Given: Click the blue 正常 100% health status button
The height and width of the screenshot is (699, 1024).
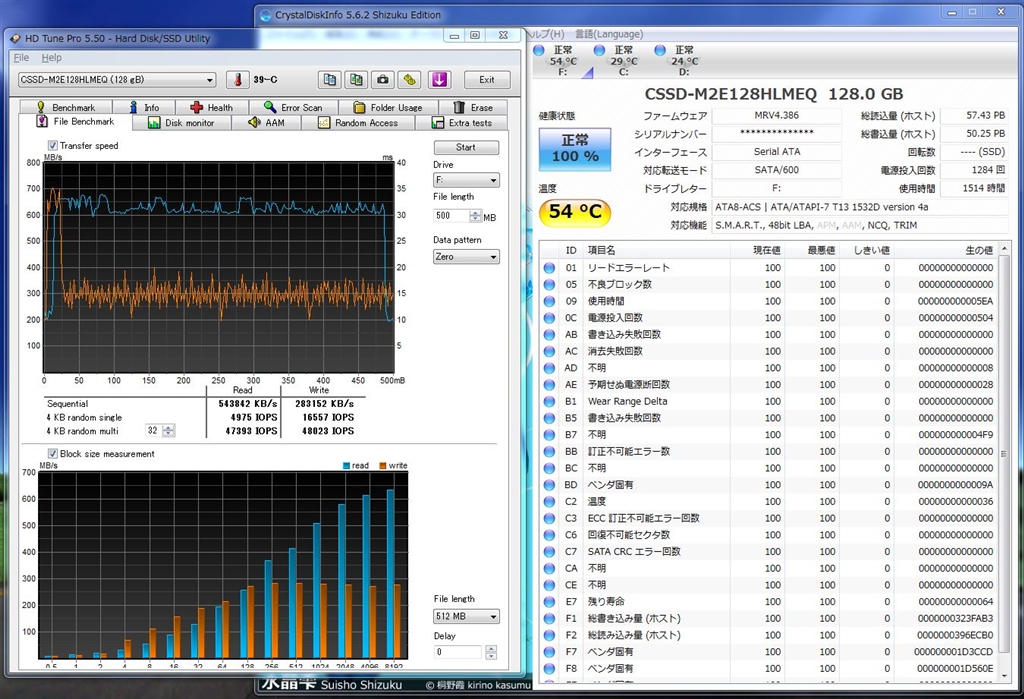Looking at the screenshot, I should (575, 150).
